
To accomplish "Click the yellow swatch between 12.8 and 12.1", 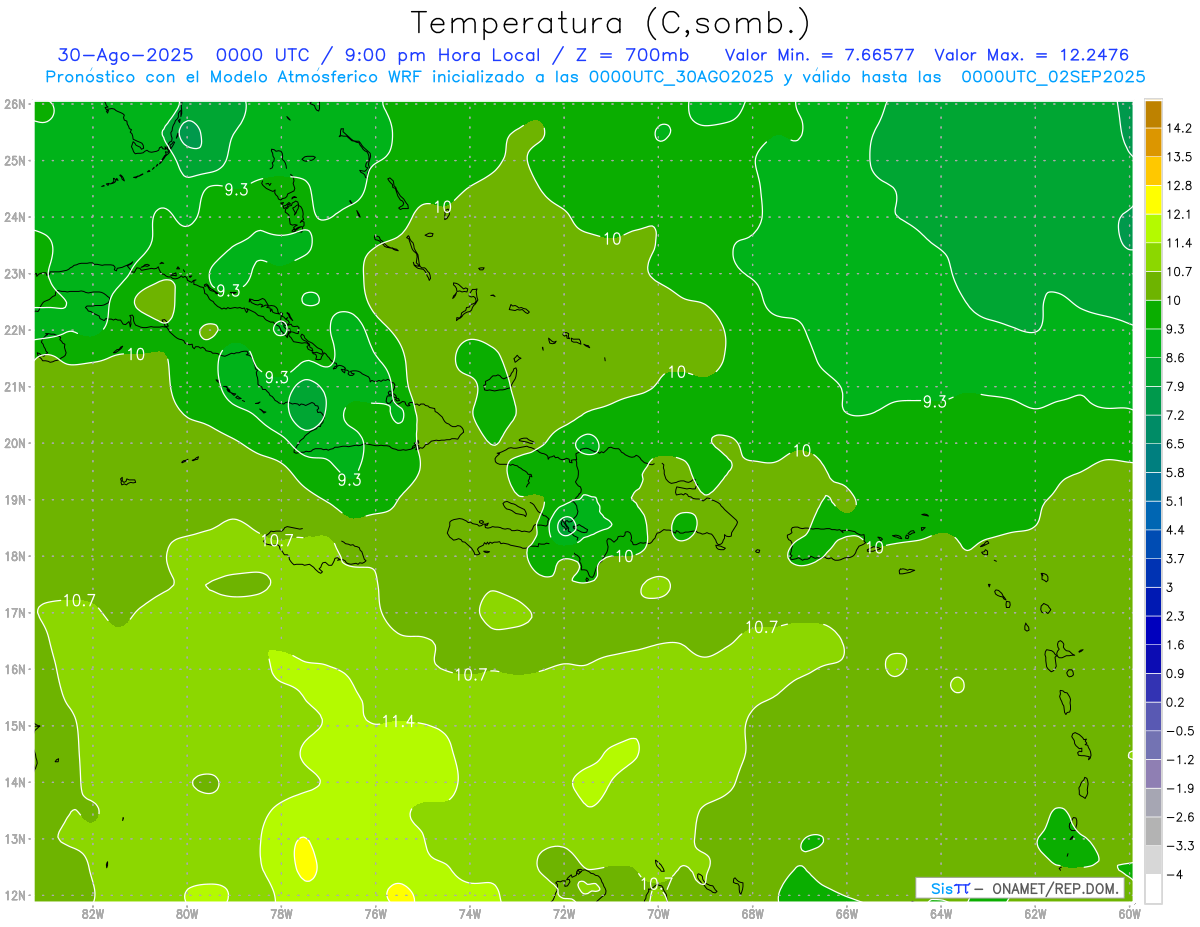I will [x=1153, y=200].
